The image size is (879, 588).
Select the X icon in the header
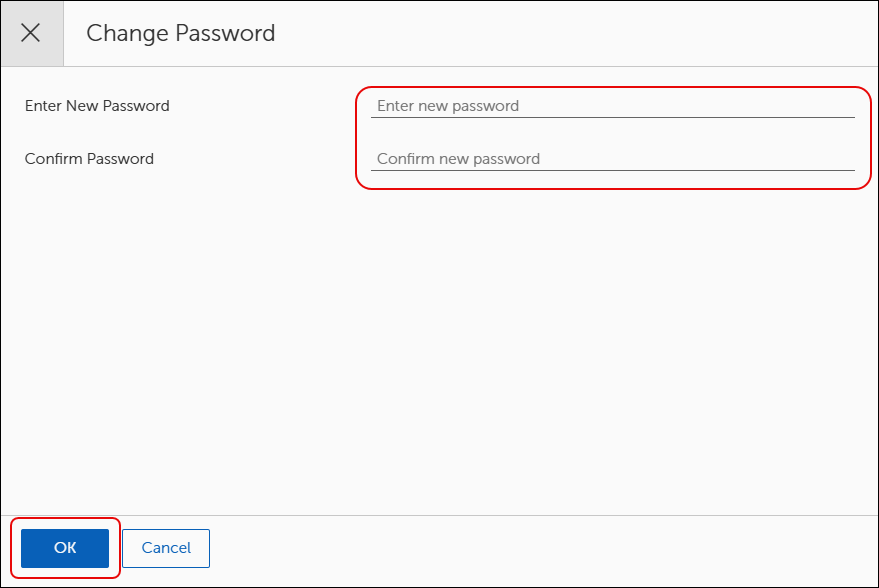[x=31, y=33]
